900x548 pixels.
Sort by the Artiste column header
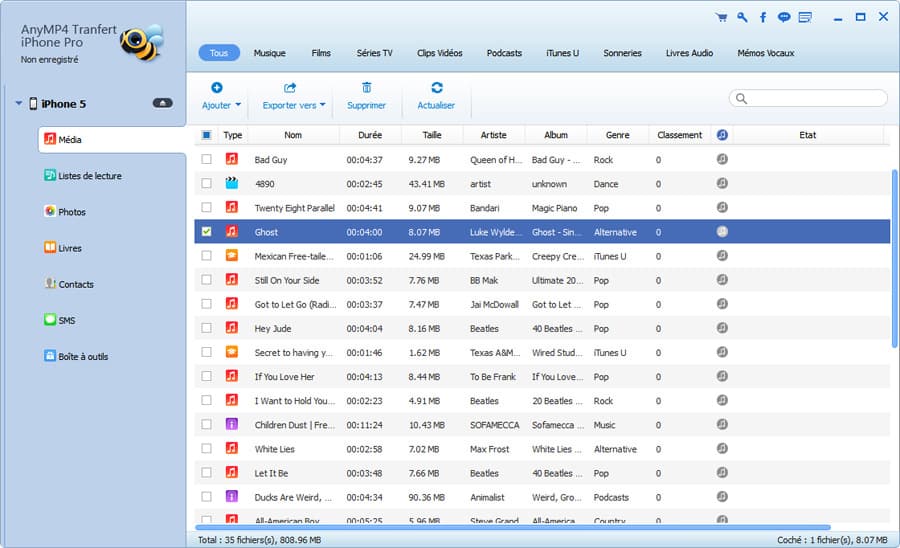pos(494,135)
